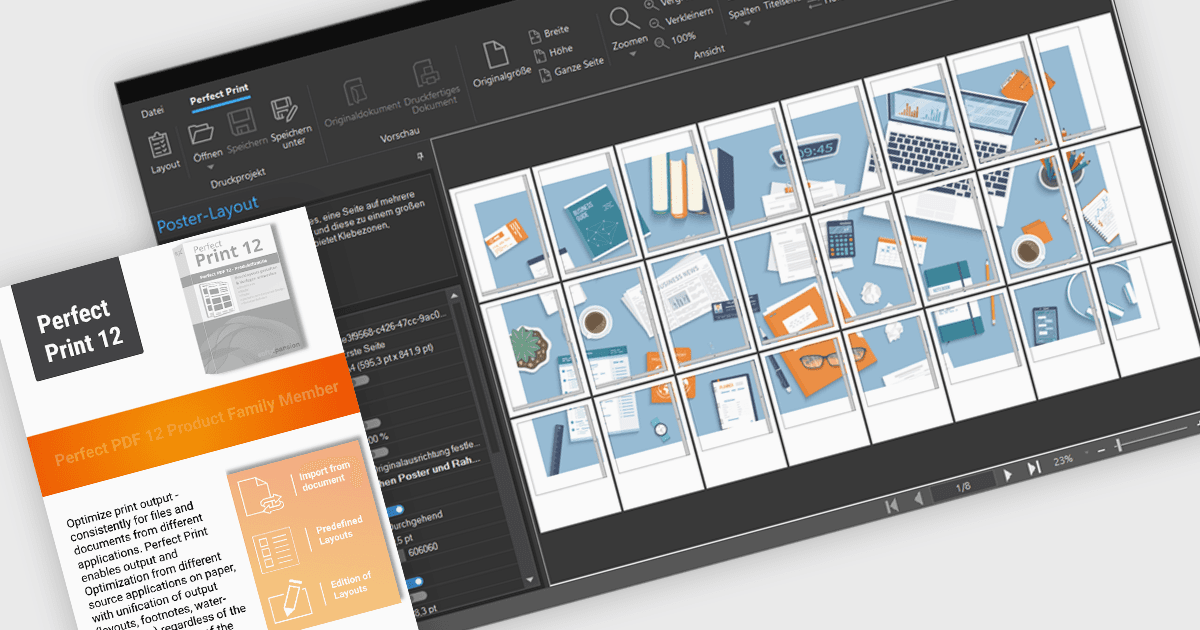Viewport: 1200px width, 630px height.
Task: Click the zoom slider minus button
Action: pyautogui.click(x=1099, y=450)
